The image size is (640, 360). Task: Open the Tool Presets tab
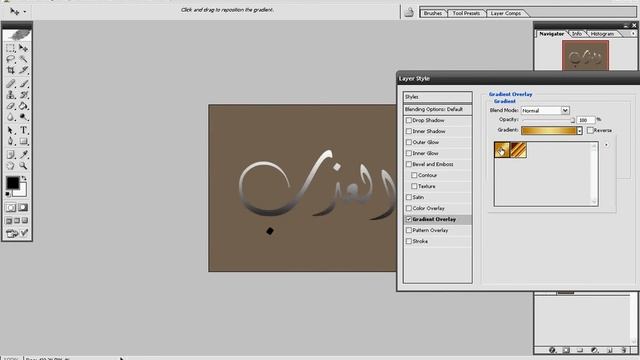466,13
